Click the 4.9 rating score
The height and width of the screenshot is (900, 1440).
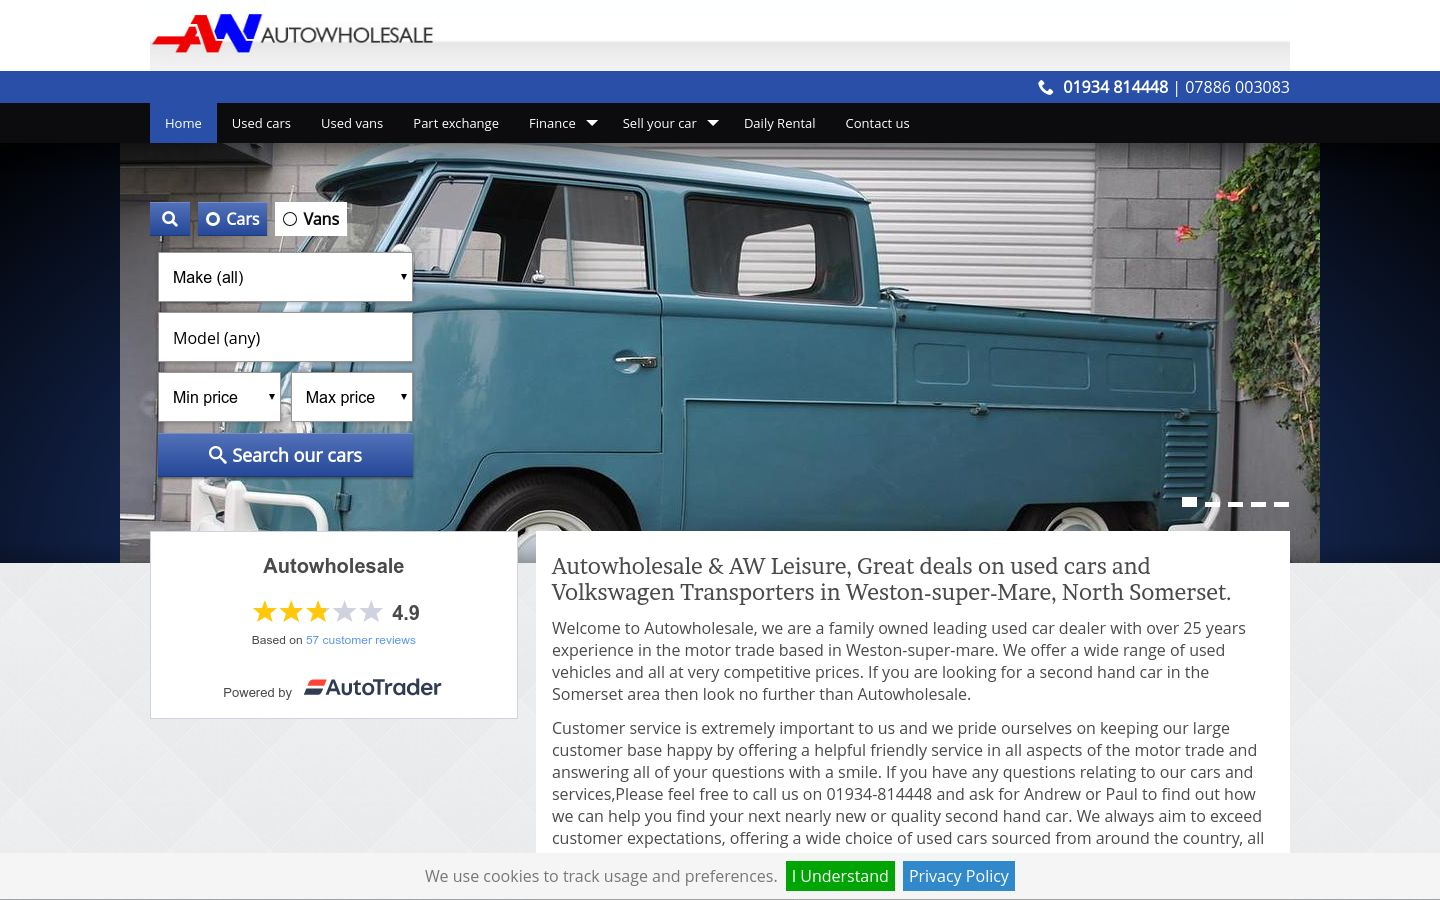click(x=406, y=613)
